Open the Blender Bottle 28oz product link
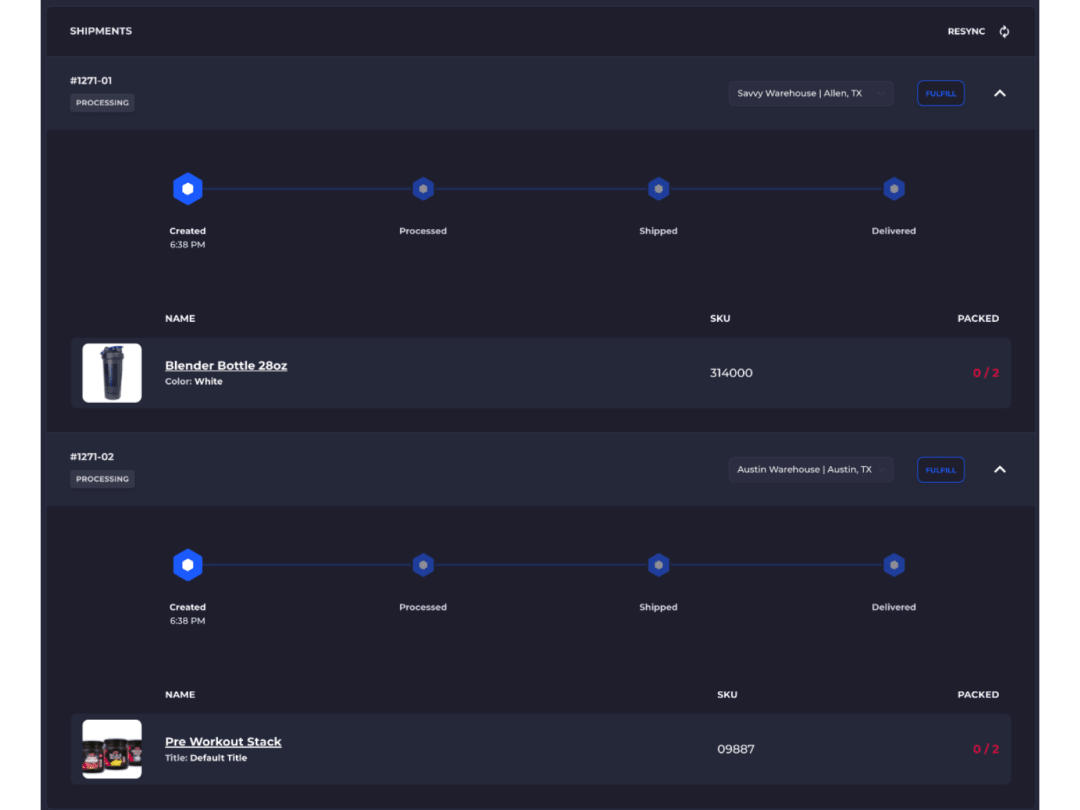The height and width of the screenshot is (810, 1080). (226, 366)
